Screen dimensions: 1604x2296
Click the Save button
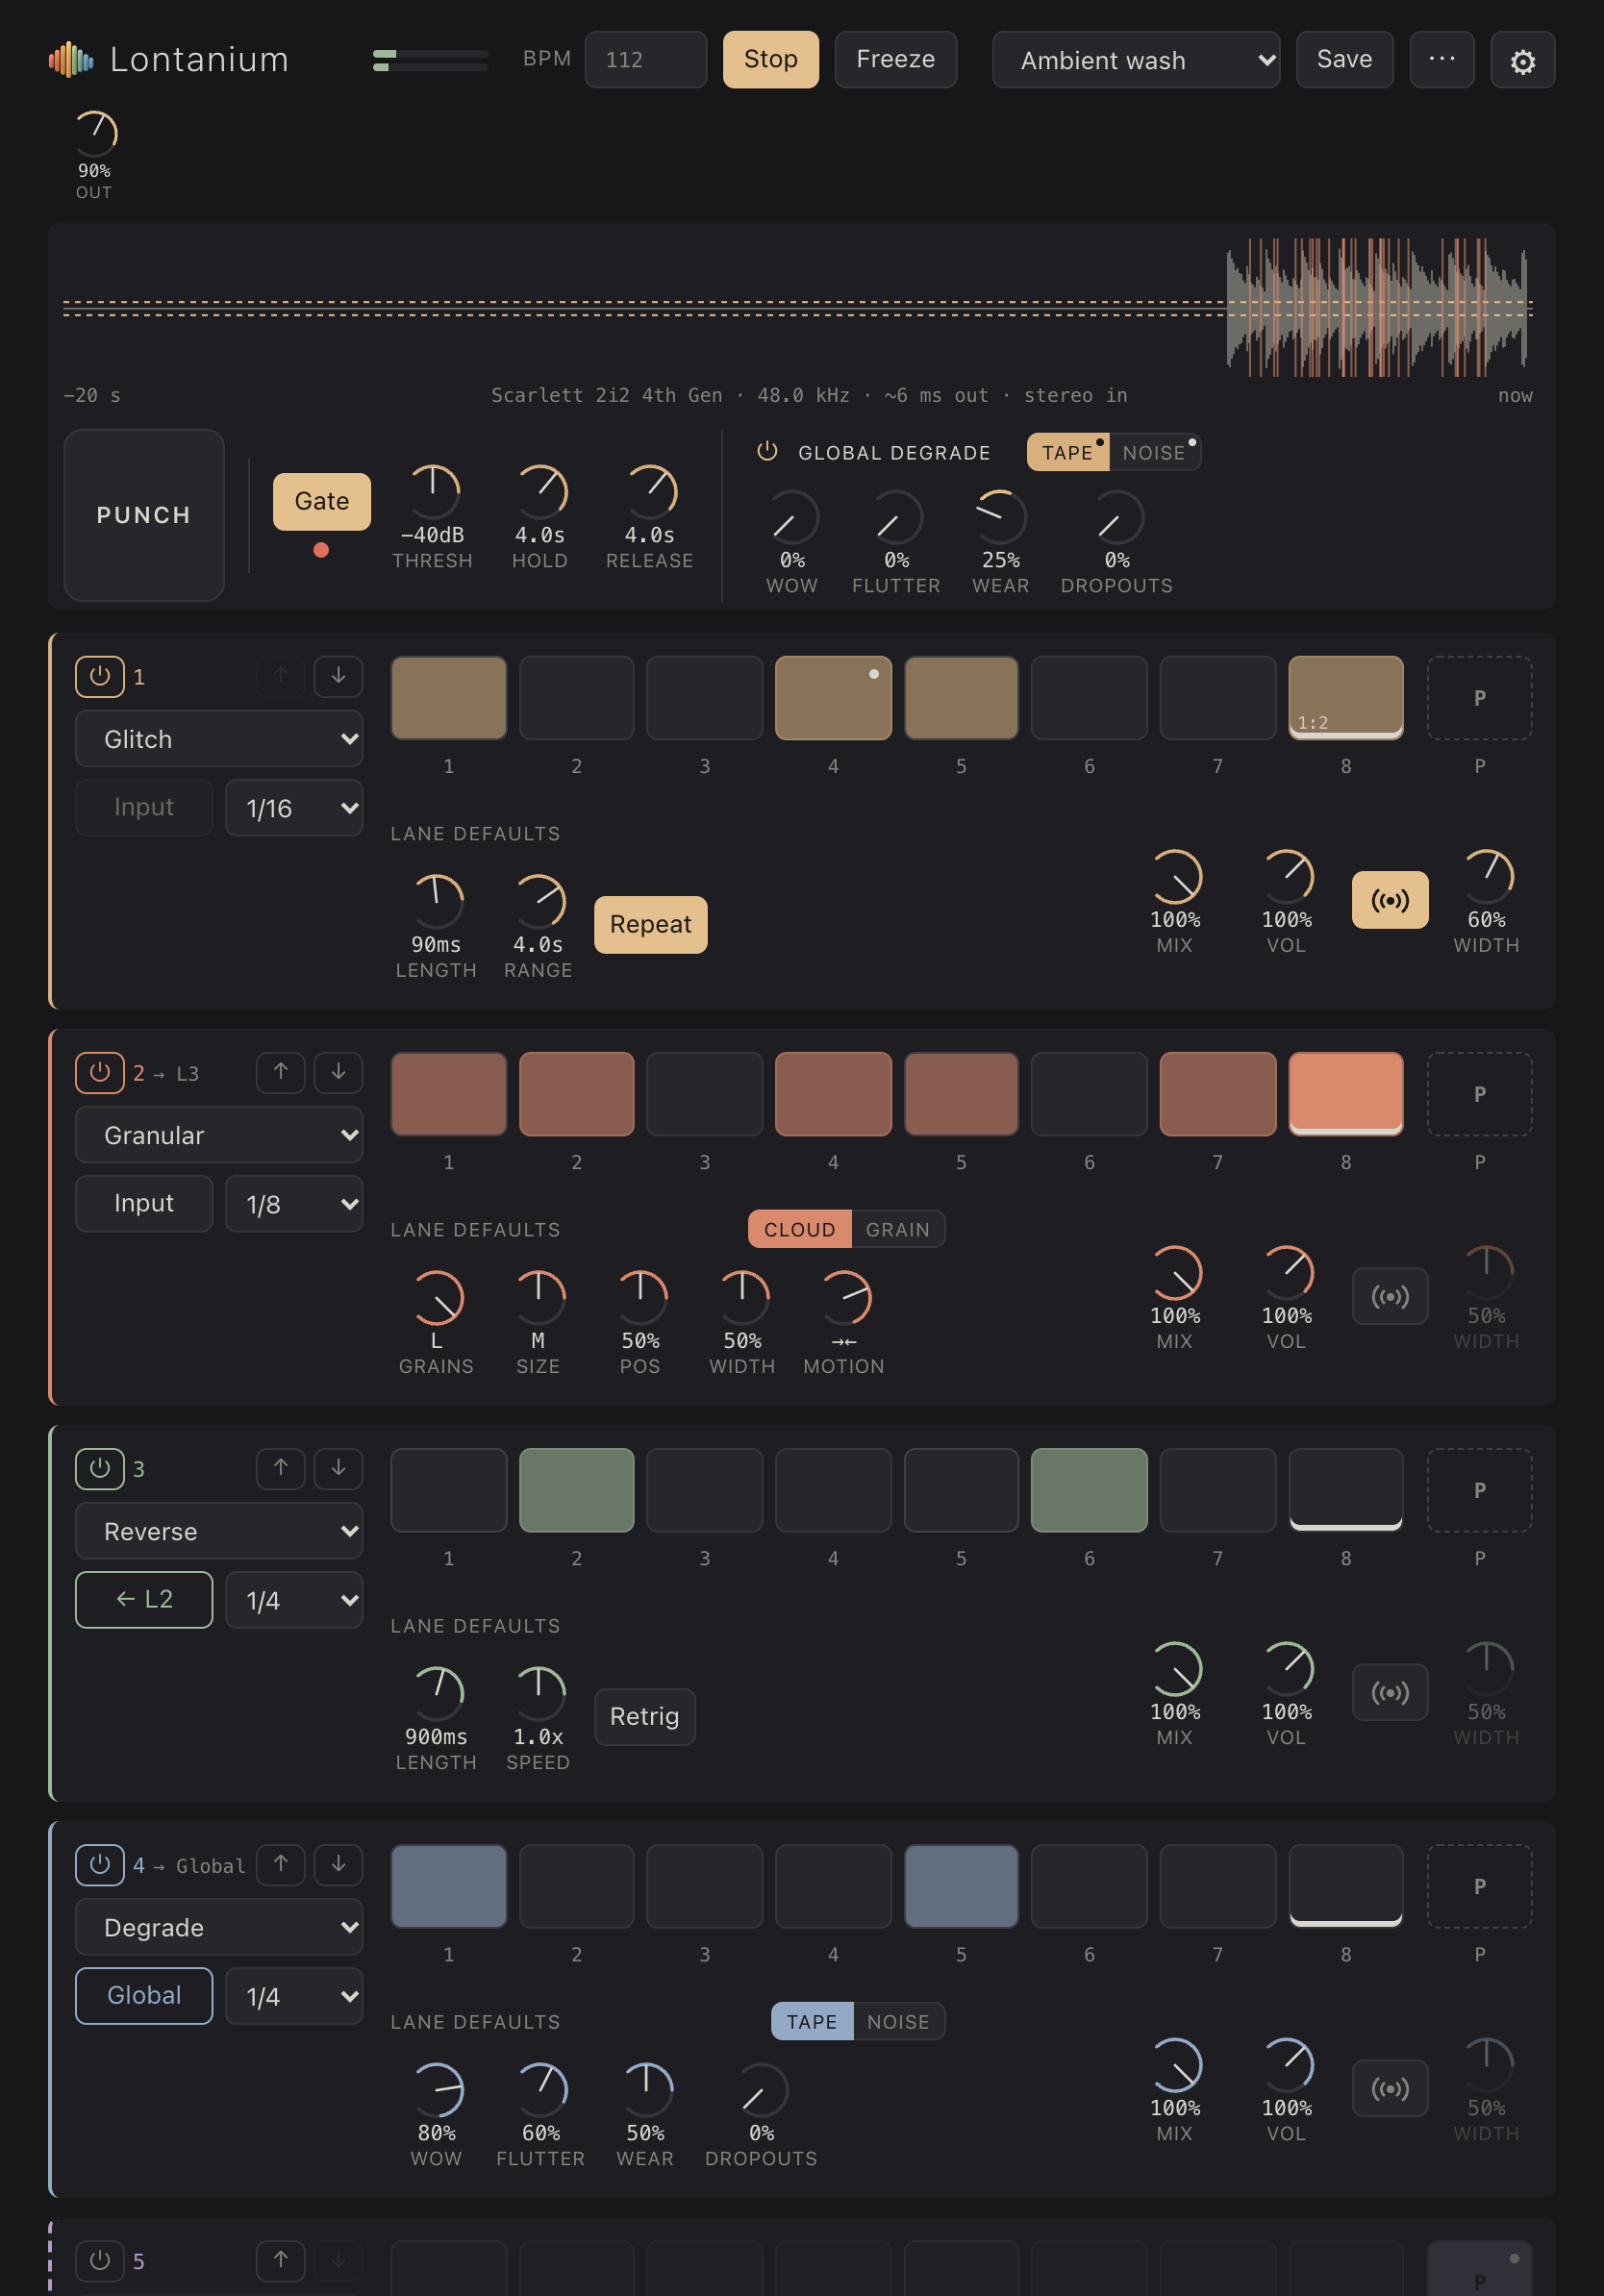(x=1344, y=60)
